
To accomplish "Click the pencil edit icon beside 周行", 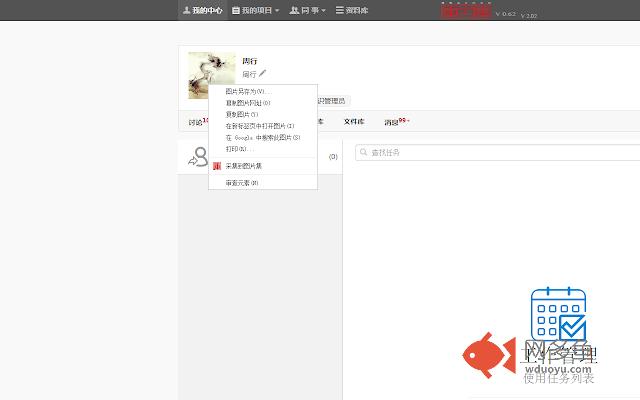I will pyautogui.click(x=262, y=73).
